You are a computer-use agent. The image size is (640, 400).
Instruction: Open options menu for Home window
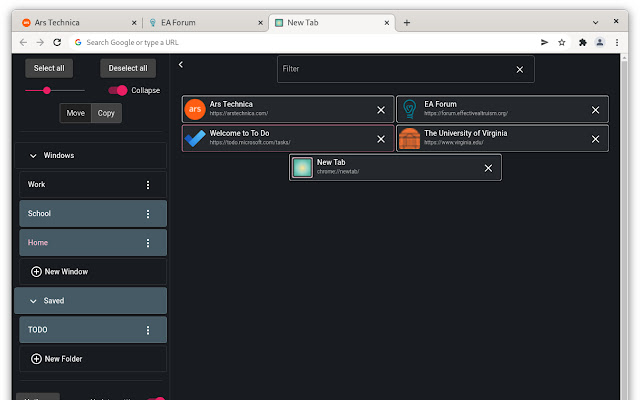[x=148, y=243]
